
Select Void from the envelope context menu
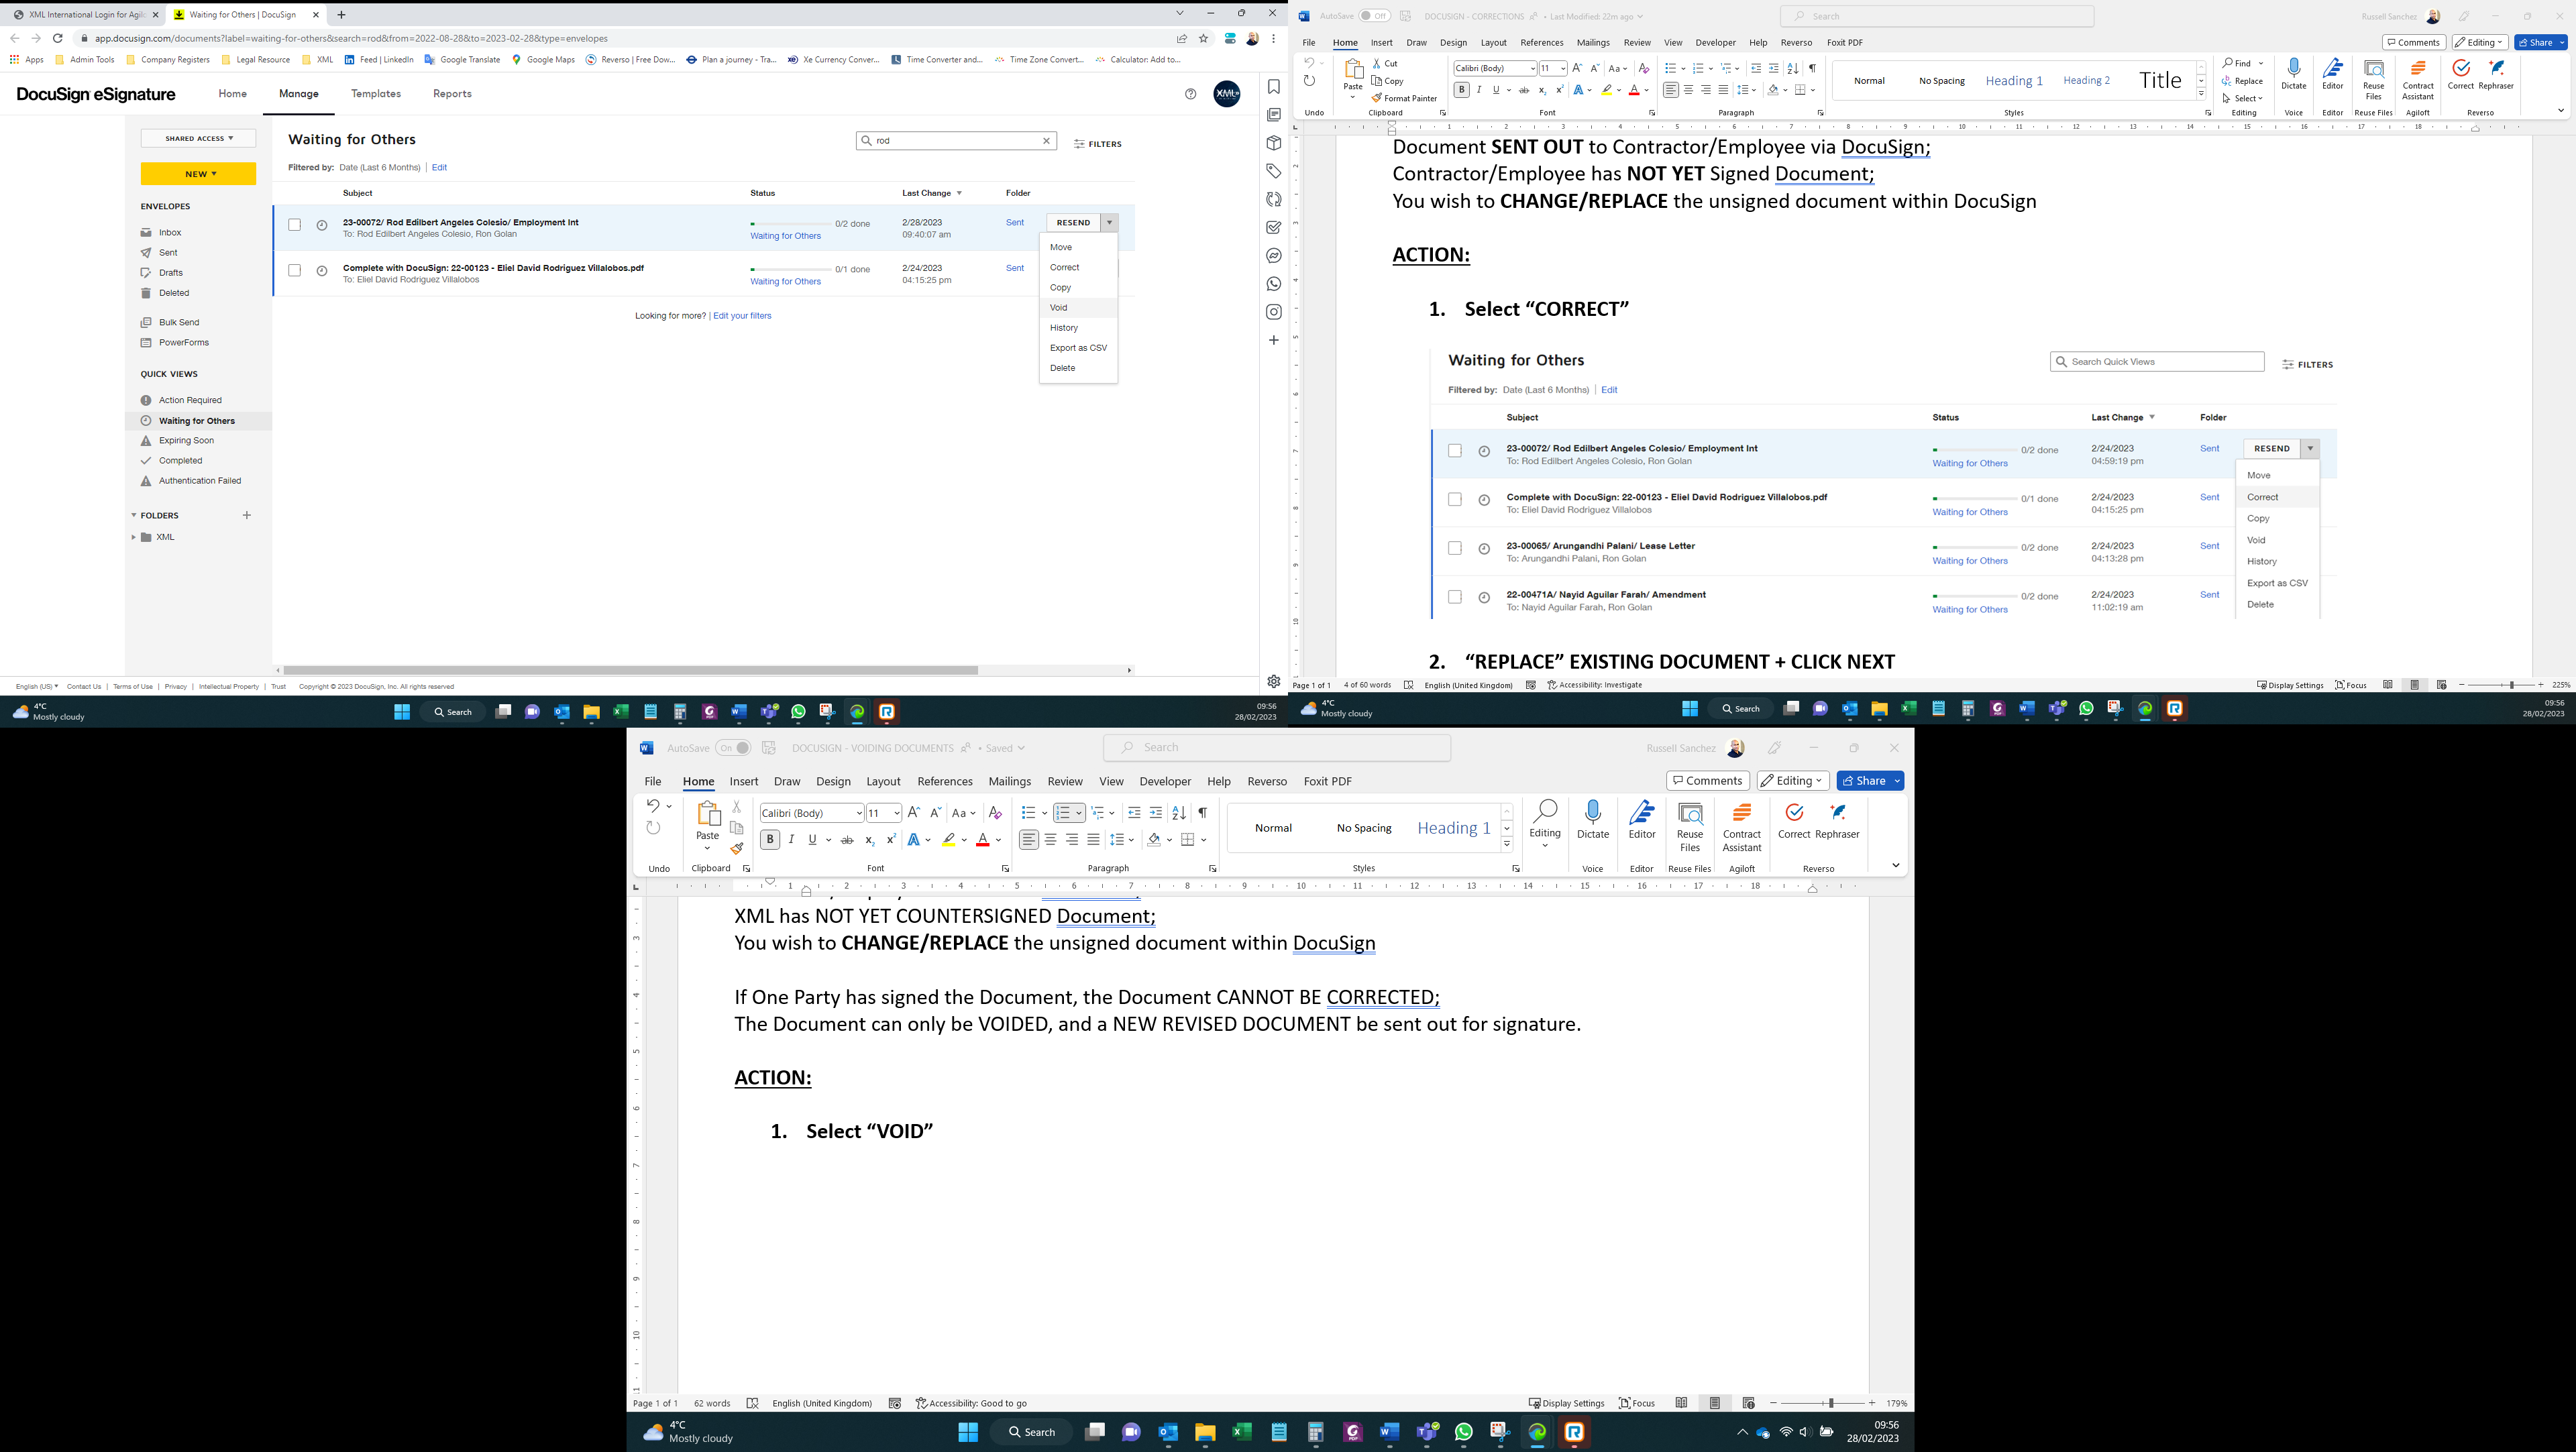coord(1058,307)
